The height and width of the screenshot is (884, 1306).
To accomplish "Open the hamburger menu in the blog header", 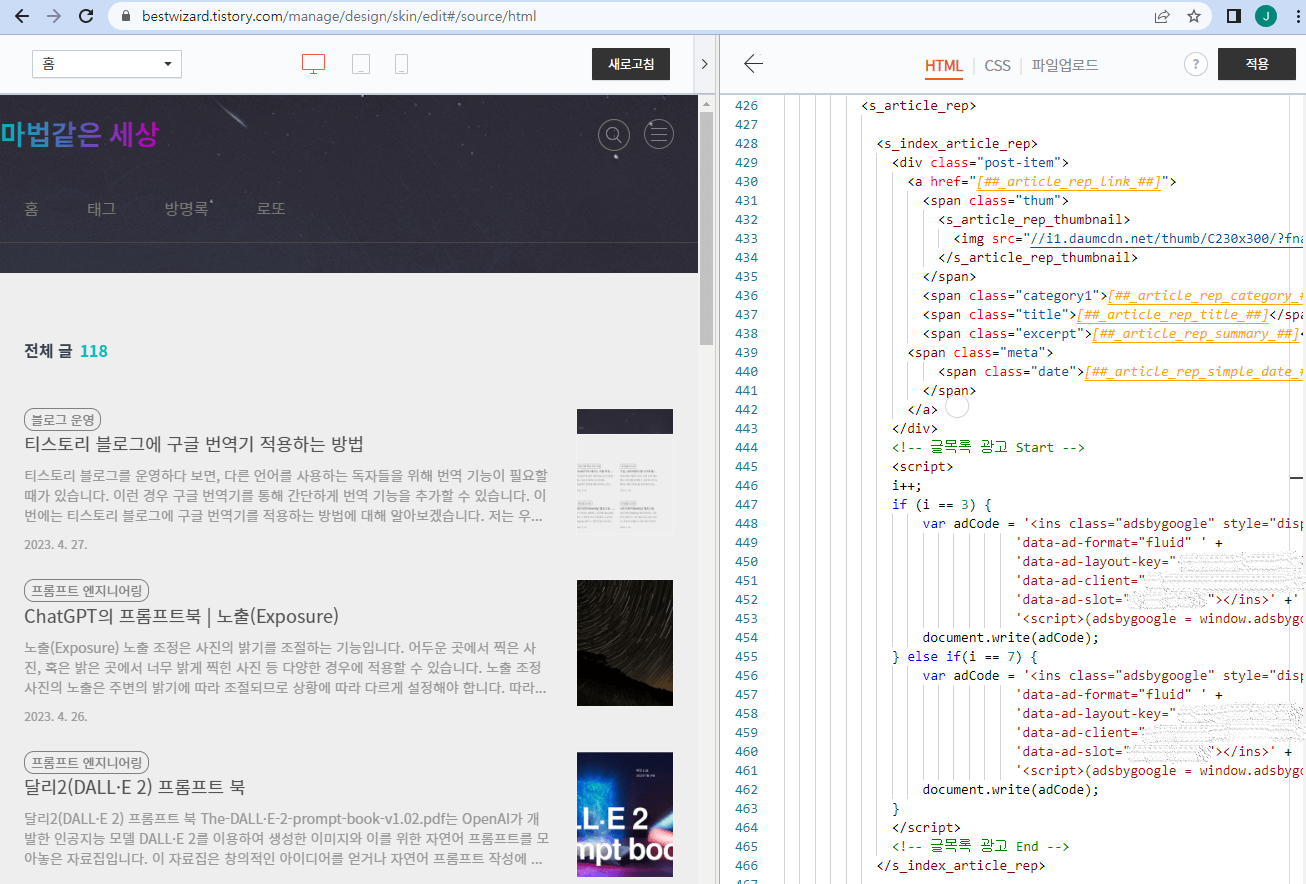I will (658, 133).
